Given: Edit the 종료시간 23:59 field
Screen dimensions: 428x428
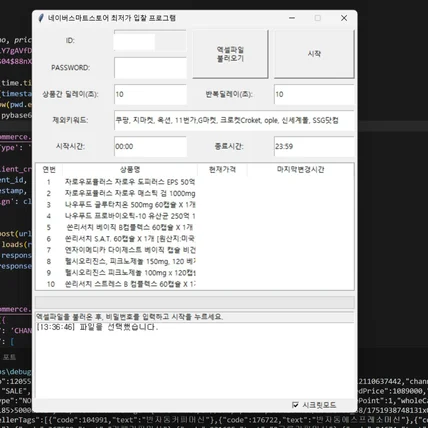Looking at the screenshot, I should pos(314,146).
